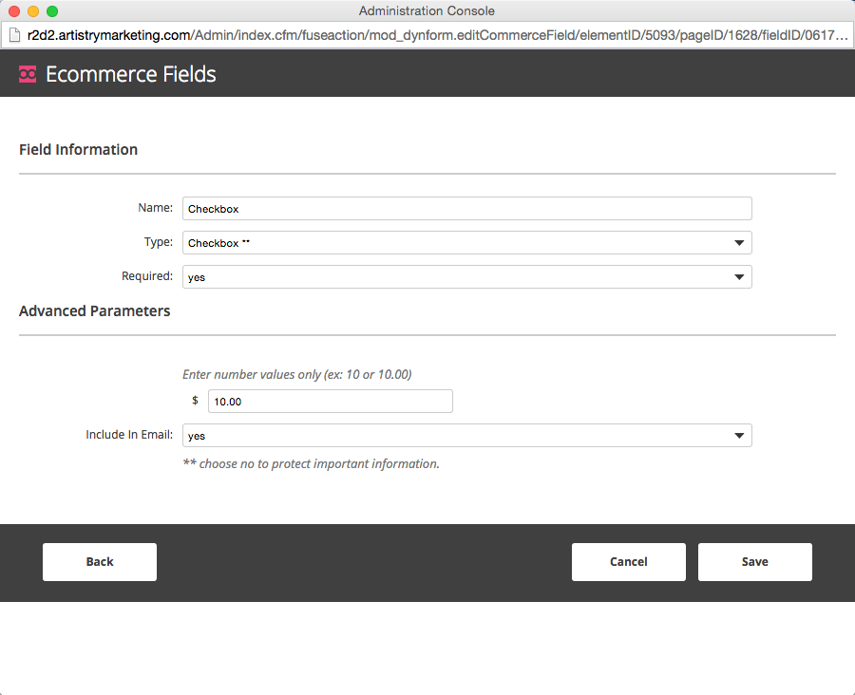Click the pink Ecommerce Fields logo icon

click(27, 74)
